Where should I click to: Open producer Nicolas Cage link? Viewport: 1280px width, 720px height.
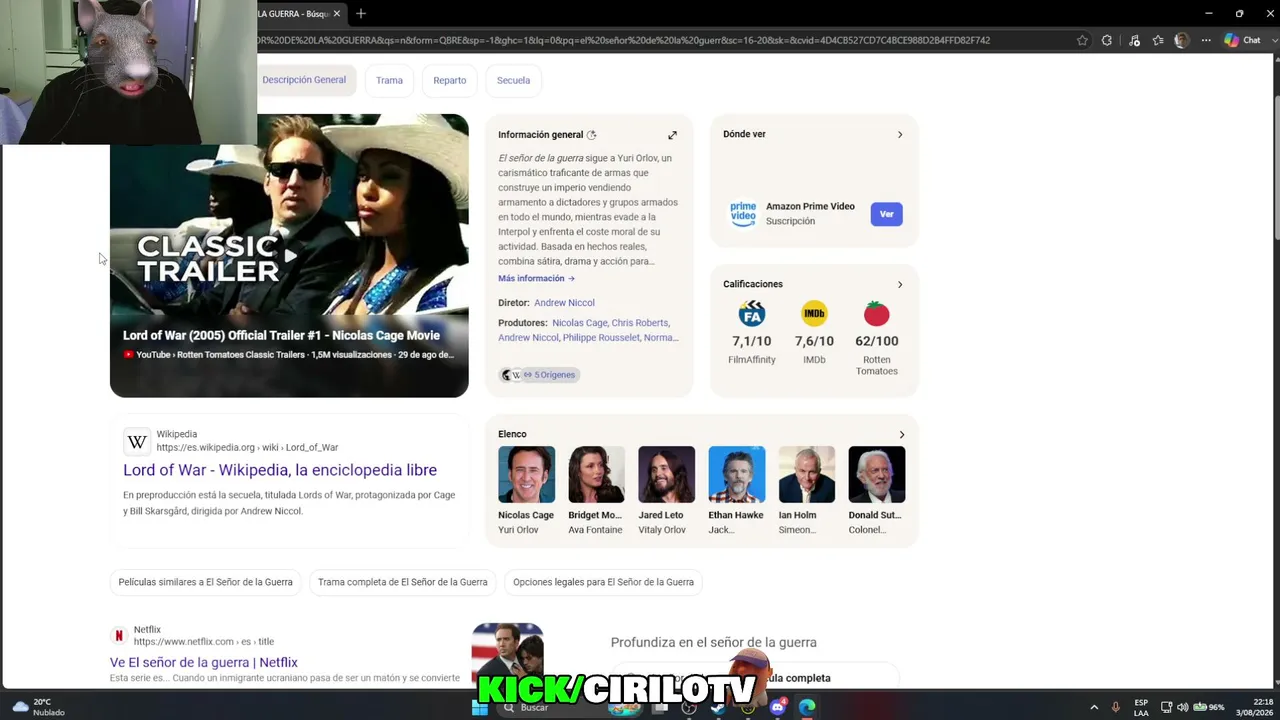580,323
